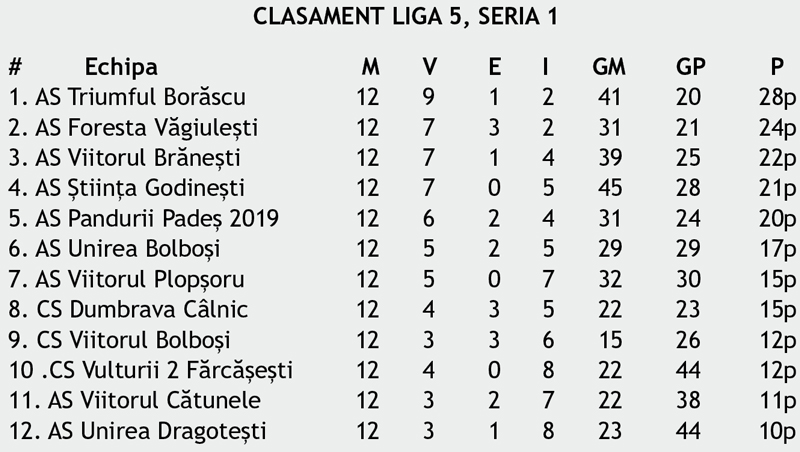
Task: Click the 28p points value for Borăscu
Action: pos(776,98)
